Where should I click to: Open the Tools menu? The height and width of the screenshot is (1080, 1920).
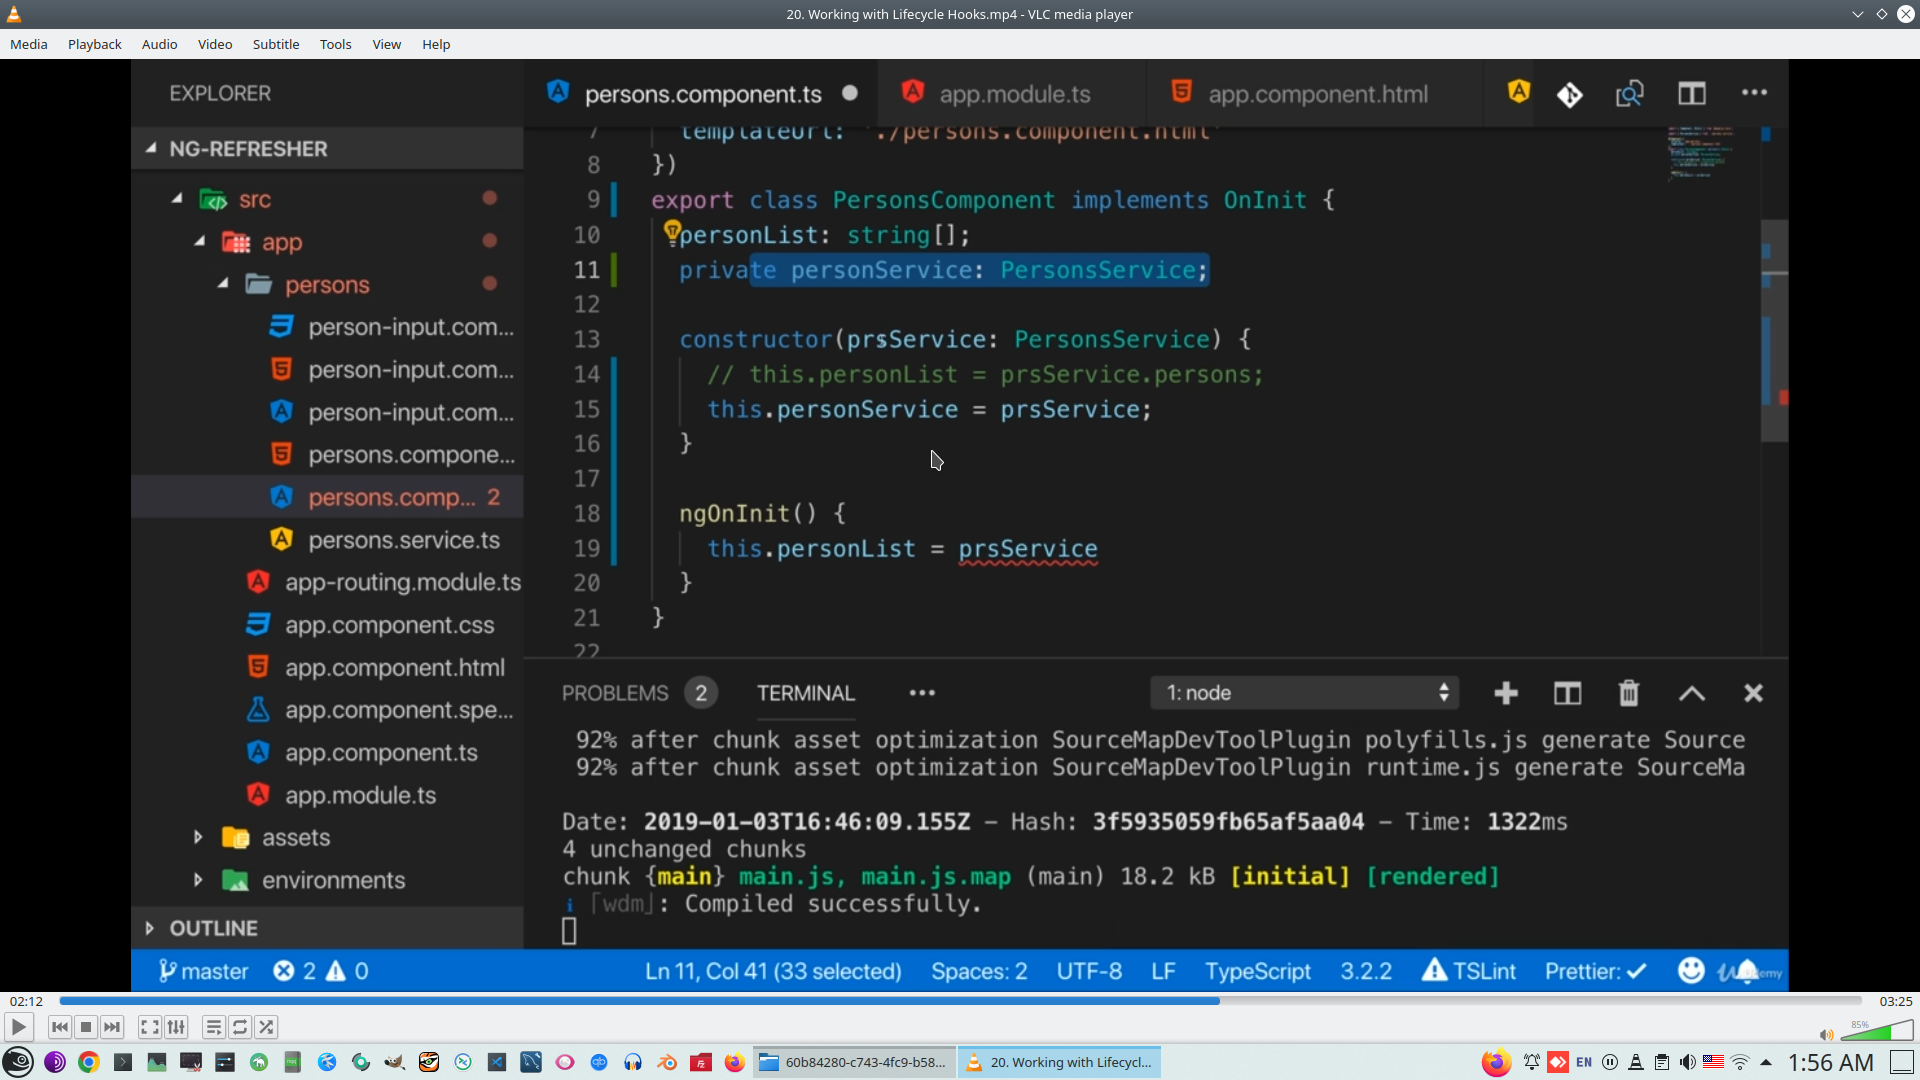click(x=335, y=44)
